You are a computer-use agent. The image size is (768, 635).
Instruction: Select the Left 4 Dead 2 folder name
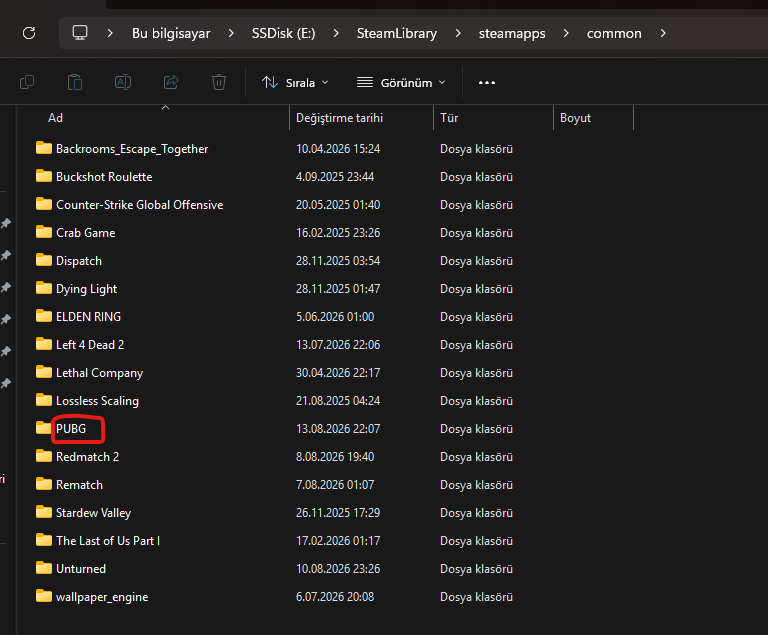[x=90, y=344]
